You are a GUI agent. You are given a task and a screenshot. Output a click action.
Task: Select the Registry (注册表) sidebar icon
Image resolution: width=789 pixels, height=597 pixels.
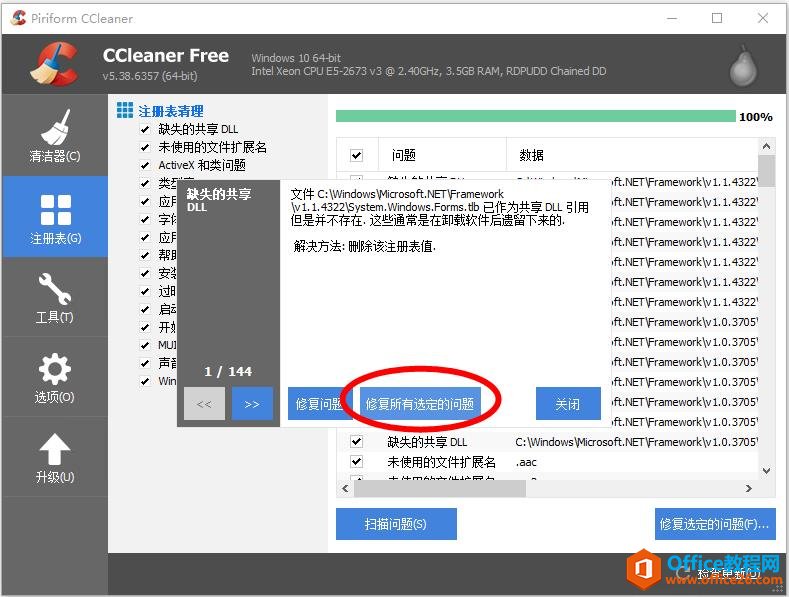pyautogui.click(x=55, y=216)
